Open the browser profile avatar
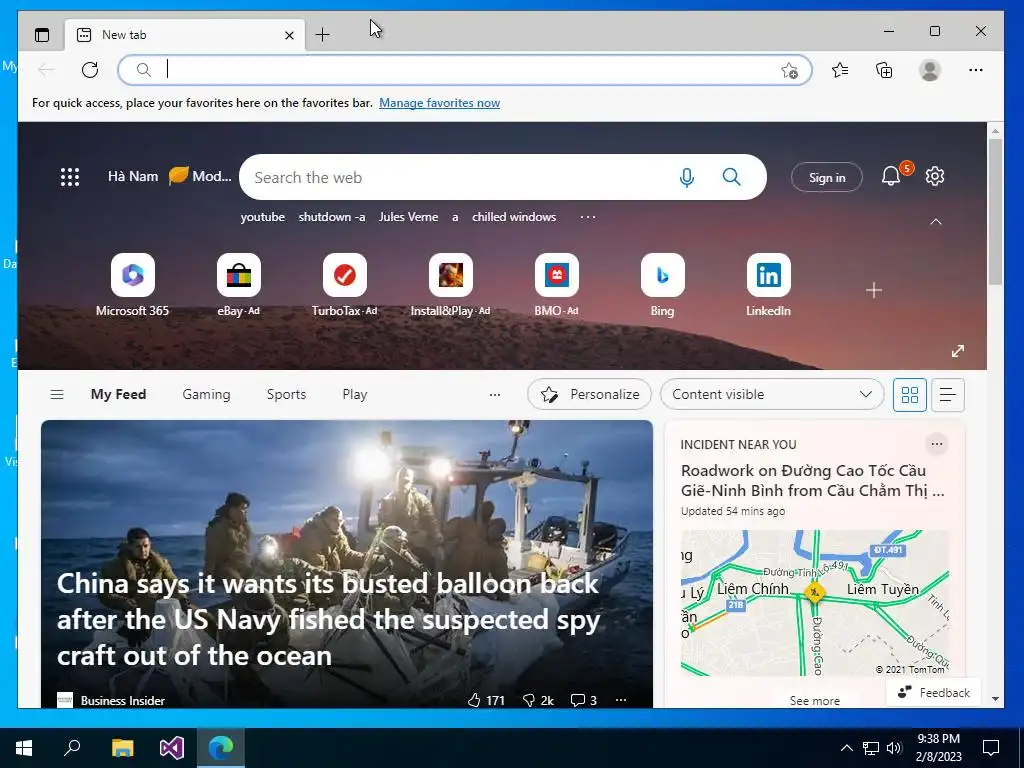Viewport: 1024px width, 768px height. click(929, 70)
